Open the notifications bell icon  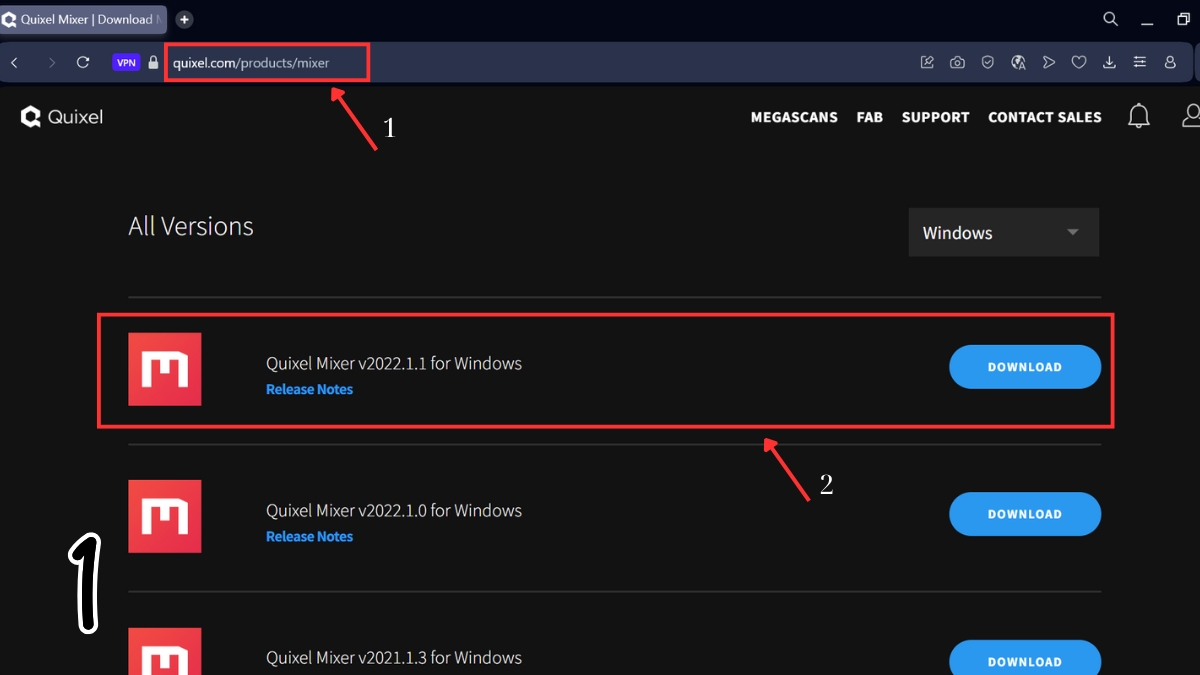pyautogui.click(x=1138, y=116)
